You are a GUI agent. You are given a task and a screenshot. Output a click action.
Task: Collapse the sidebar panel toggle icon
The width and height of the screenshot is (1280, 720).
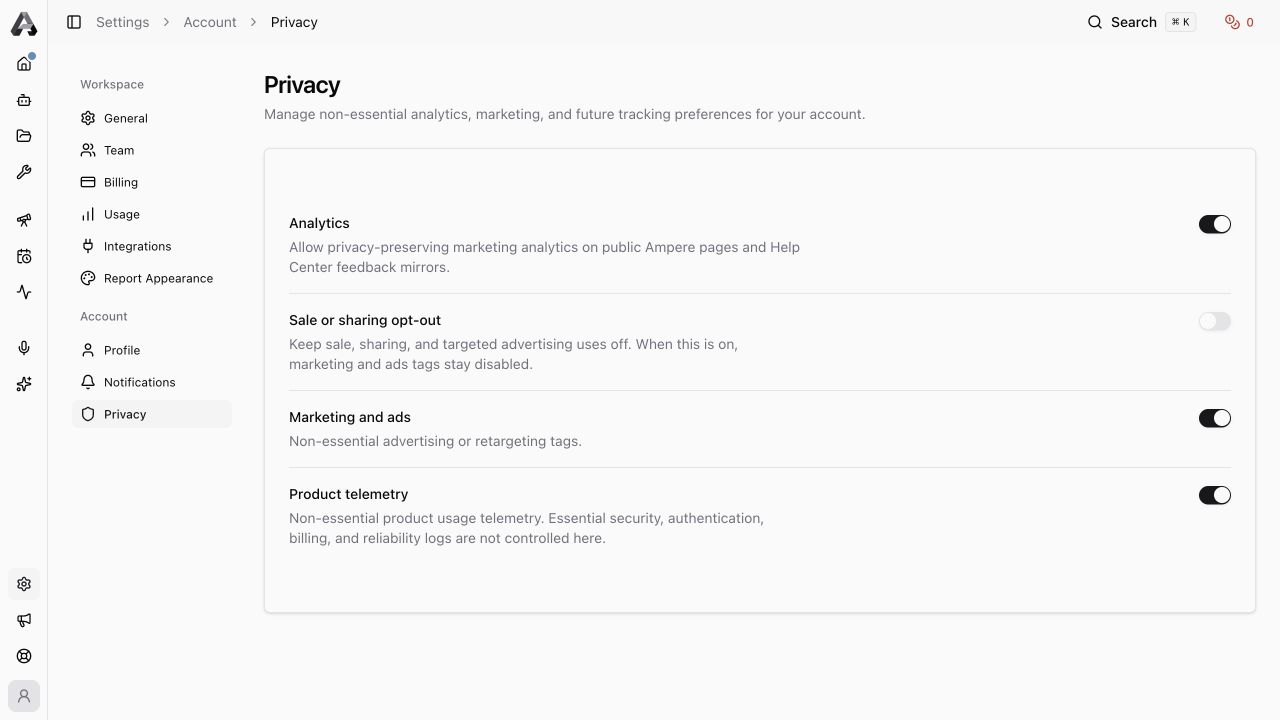click(74, 22)
